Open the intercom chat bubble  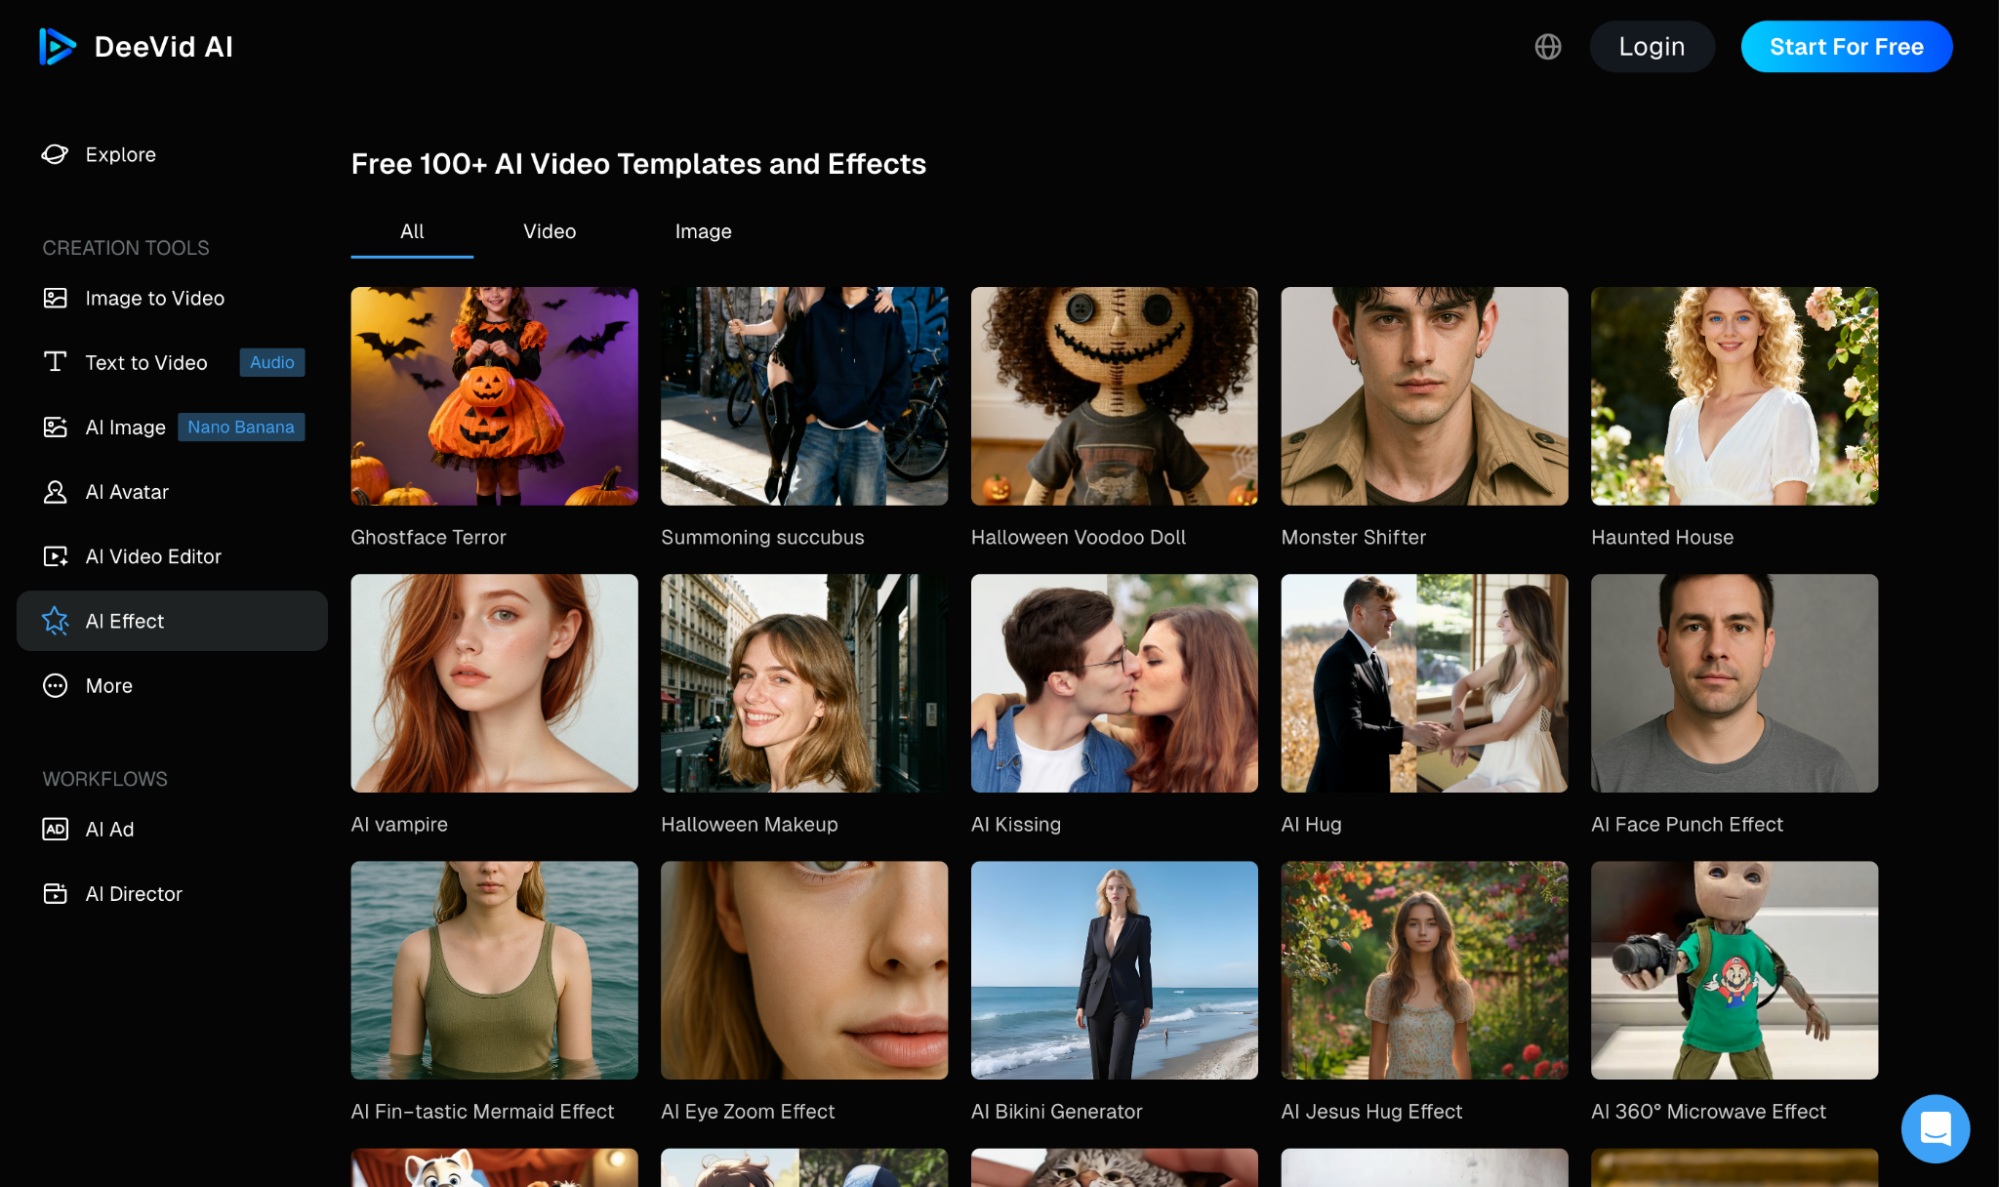1934,1128
